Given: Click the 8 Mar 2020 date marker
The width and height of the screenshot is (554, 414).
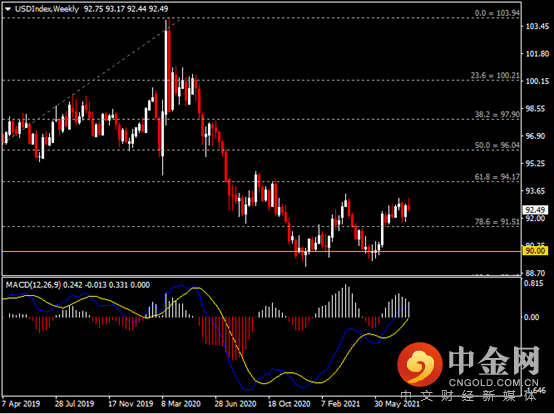Looking at the screenshot, I should [x=181, y=403].
